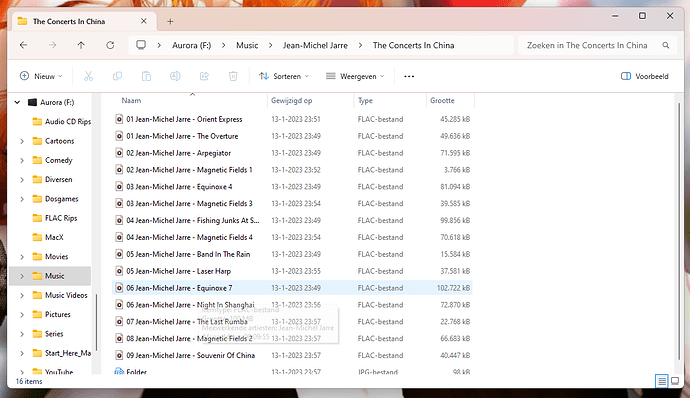
Task: Open the Weergeven dropdown
Action: coord(355,76)
